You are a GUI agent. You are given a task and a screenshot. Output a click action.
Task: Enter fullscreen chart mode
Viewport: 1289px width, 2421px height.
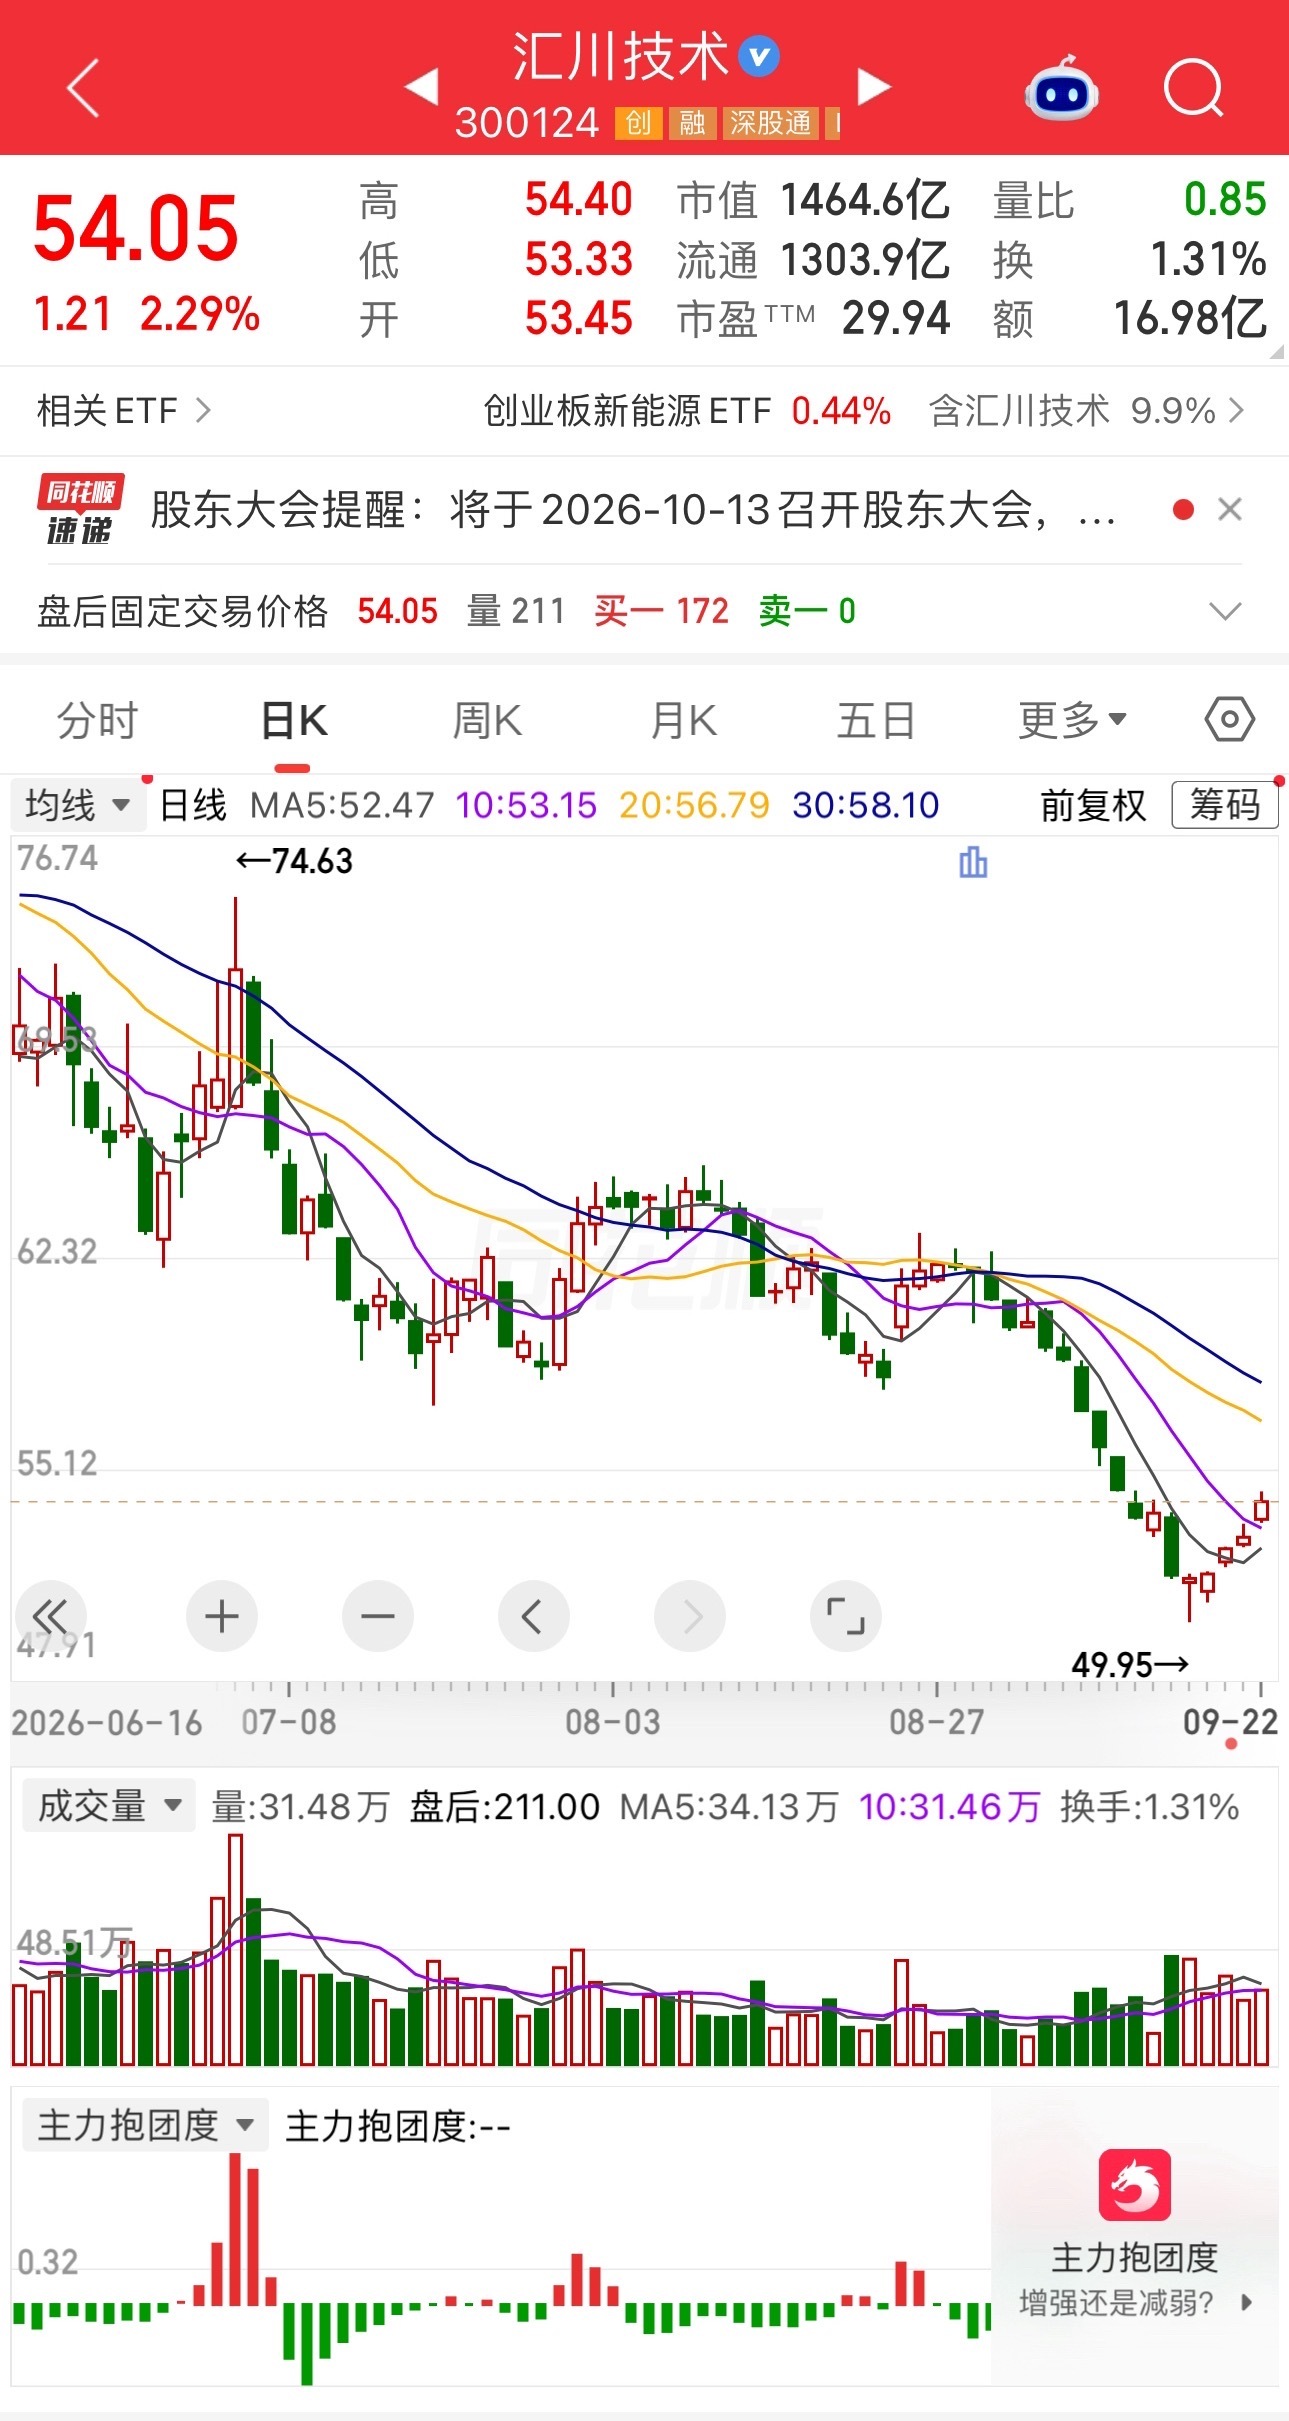coord(845,1616)
